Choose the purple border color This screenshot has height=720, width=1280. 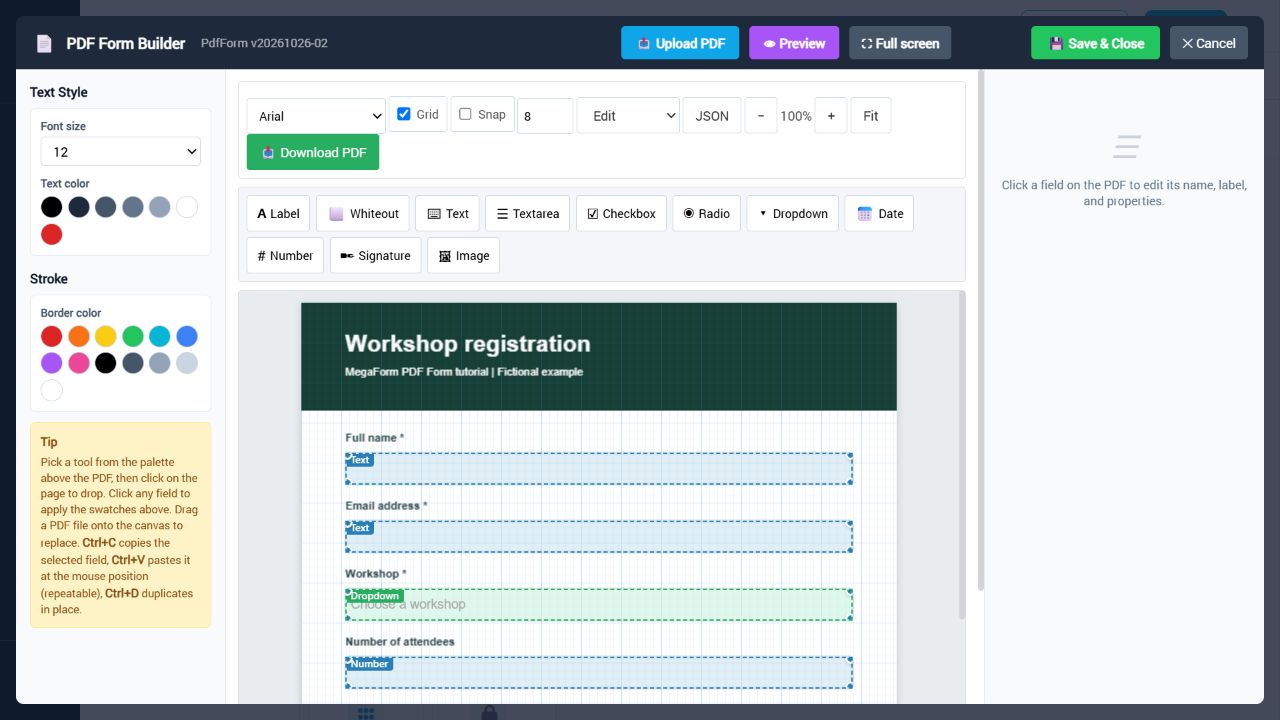[52, 363]
